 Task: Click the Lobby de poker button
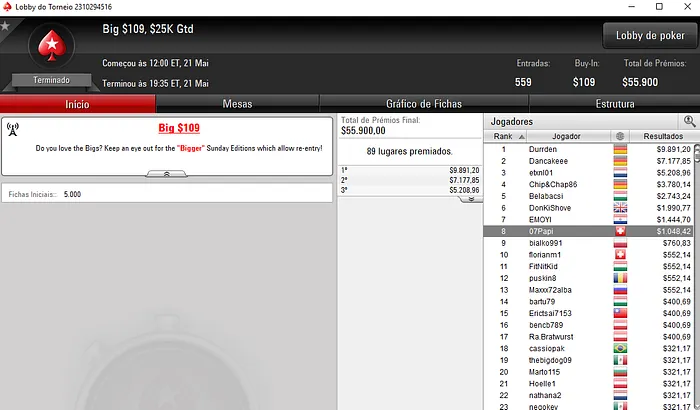click(x=650, y=35)
